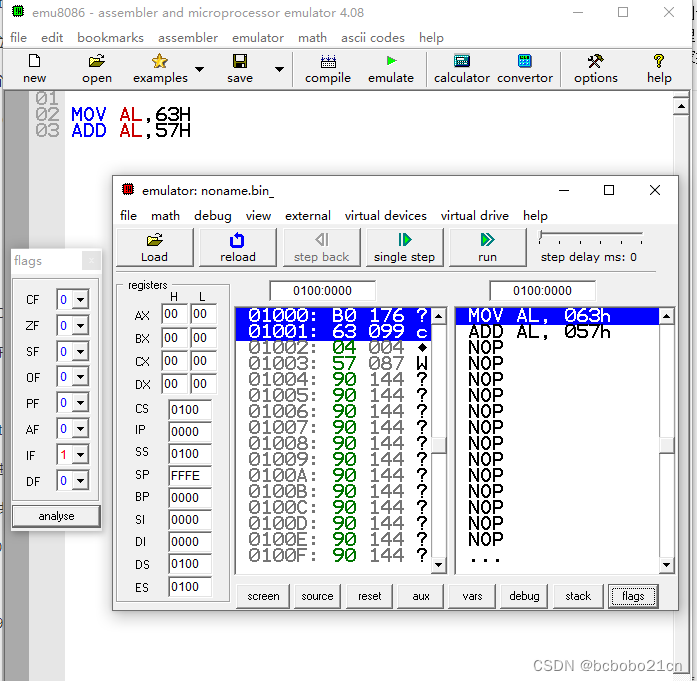Click the examples star icon
This screenshot has height=681, width=697.
pos(160,60)
